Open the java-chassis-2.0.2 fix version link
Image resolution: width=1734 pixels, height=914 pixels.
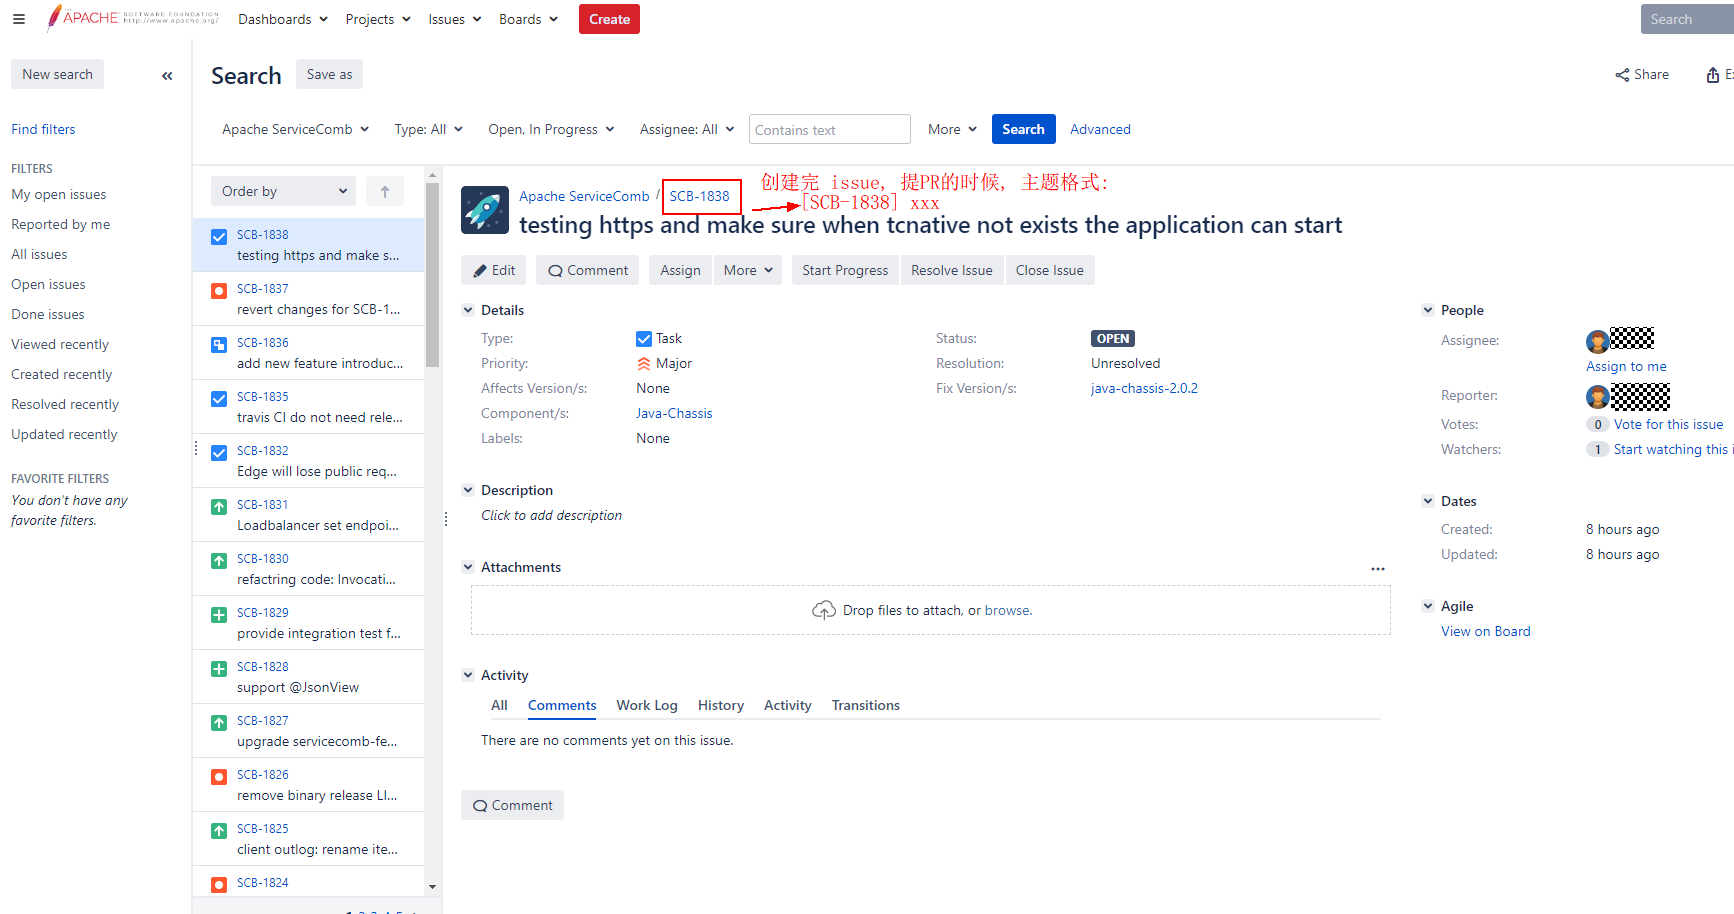(x=1144, y=389)
